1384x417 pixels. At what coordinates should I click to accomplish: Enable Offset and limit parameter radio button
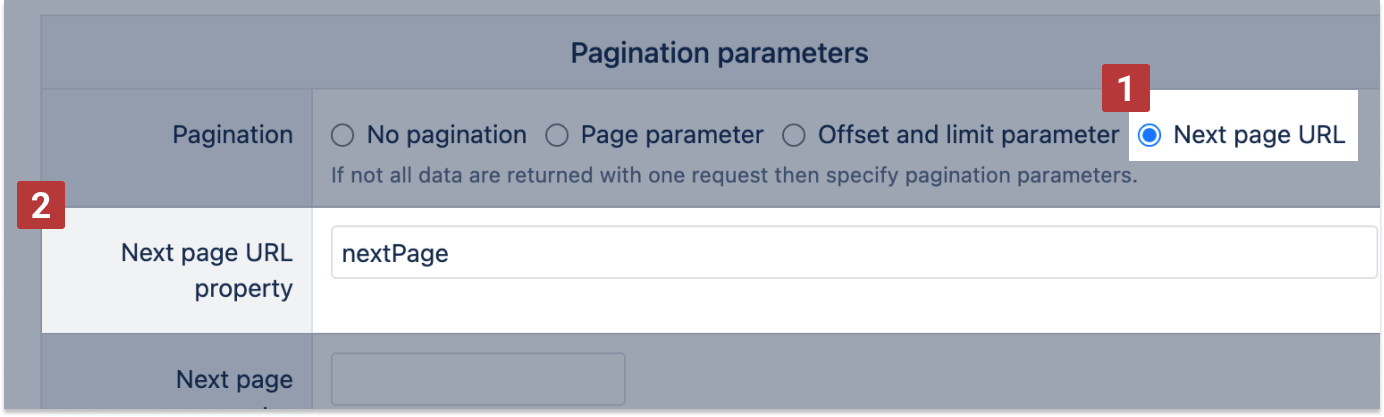[x=793, y=134]
